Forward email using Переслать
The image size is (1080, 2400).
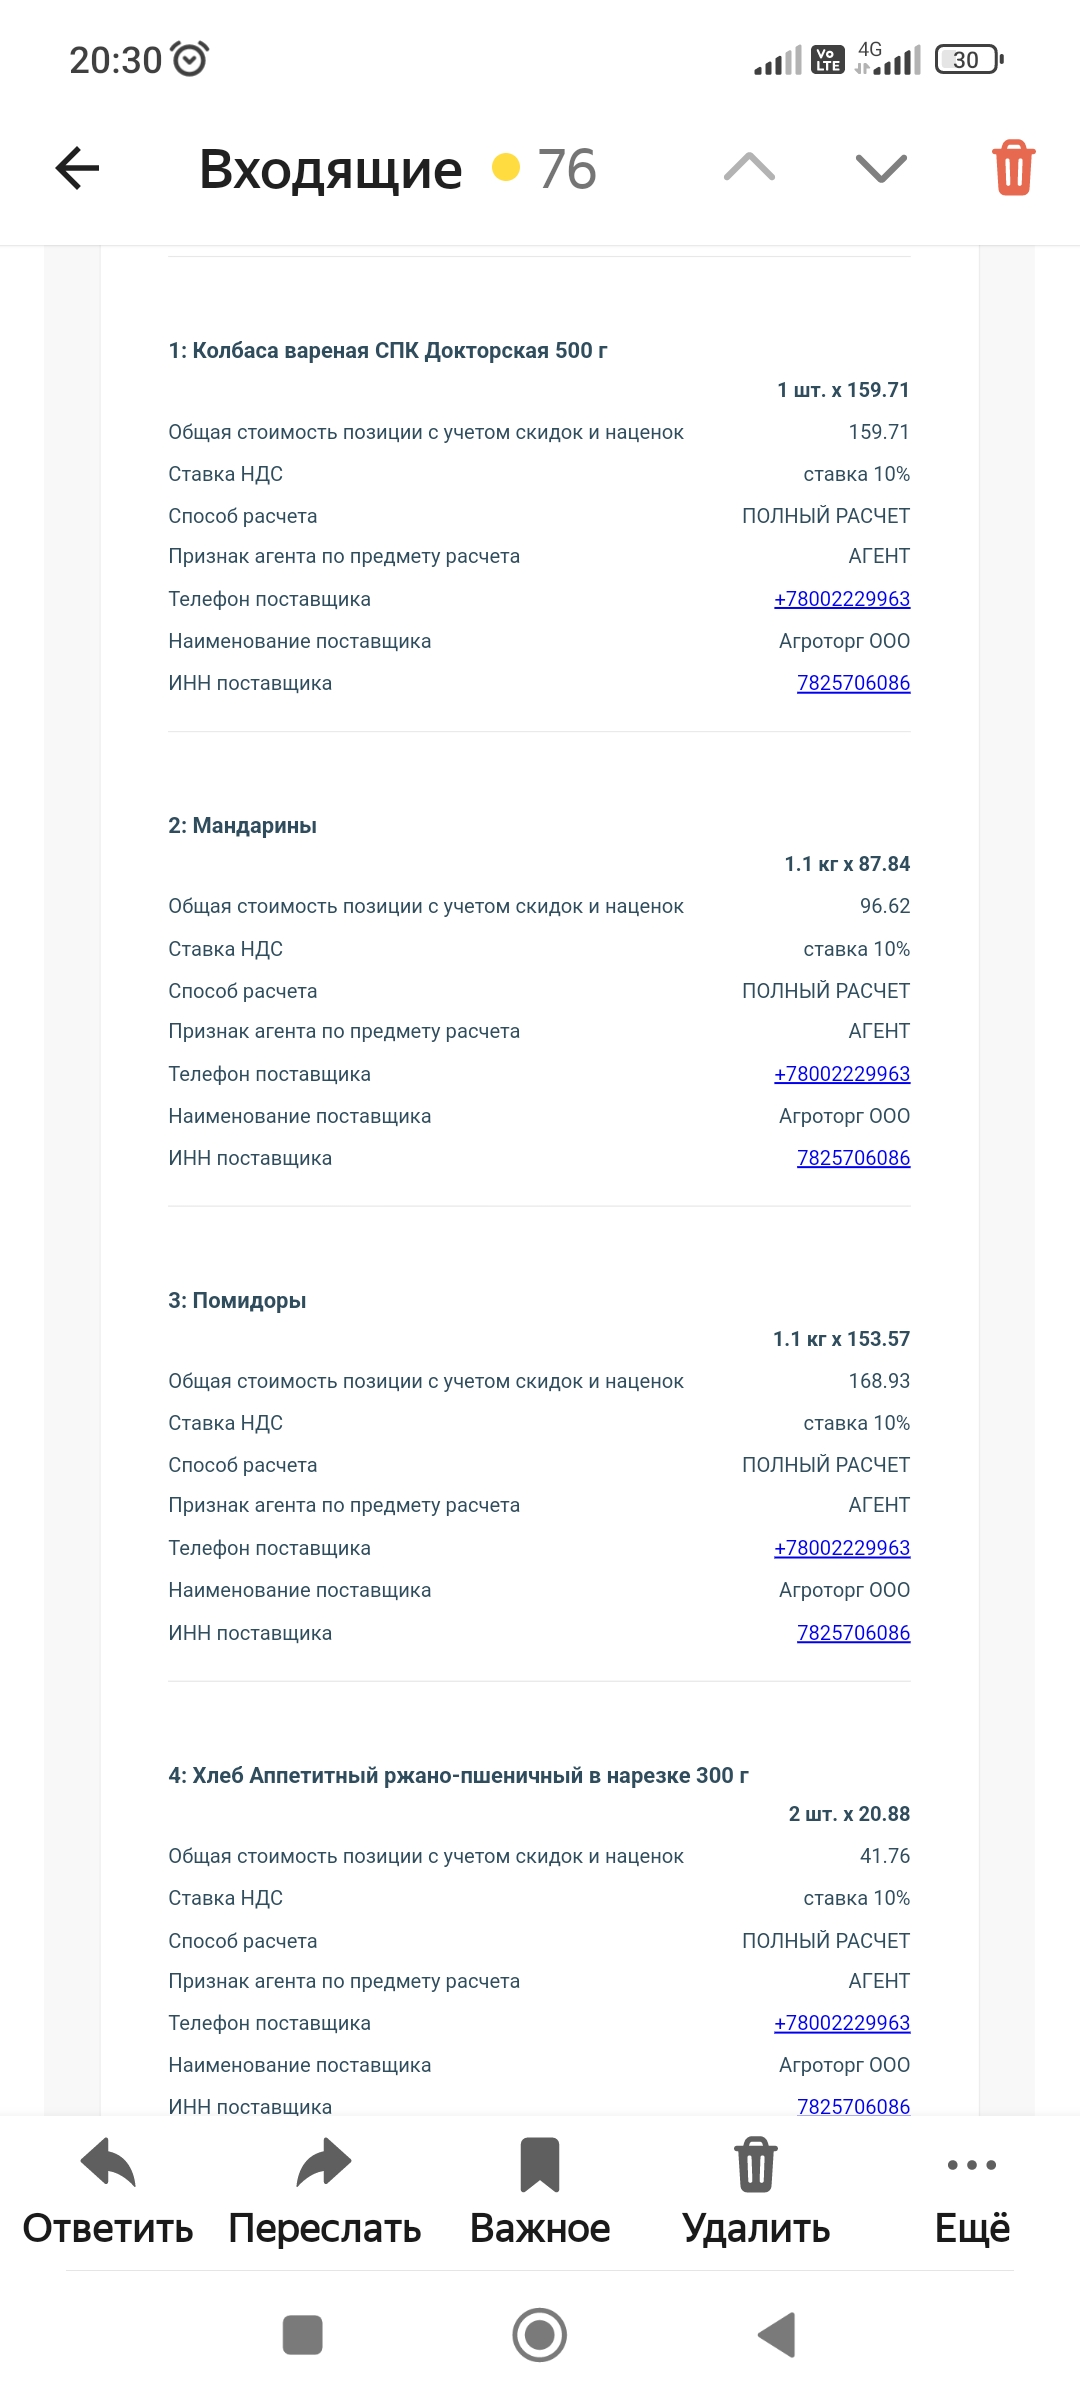(324, 2192)
